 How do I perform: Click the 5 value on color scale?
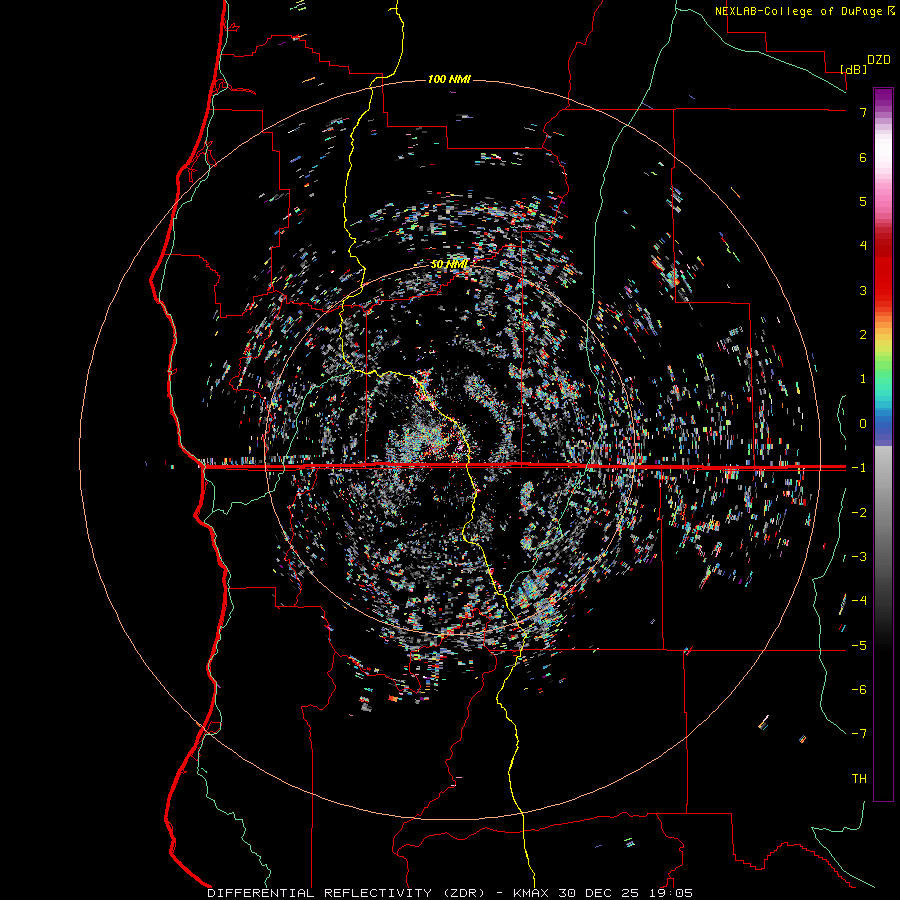[863, 201]
